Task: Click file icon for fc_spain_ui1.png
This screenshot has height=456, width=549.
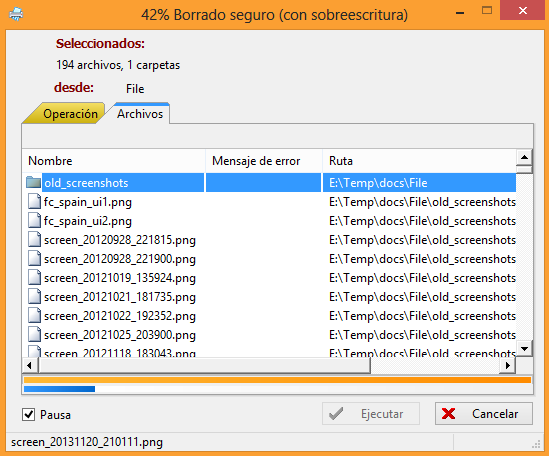Action: pyautogui.click(x=34, y=202)
